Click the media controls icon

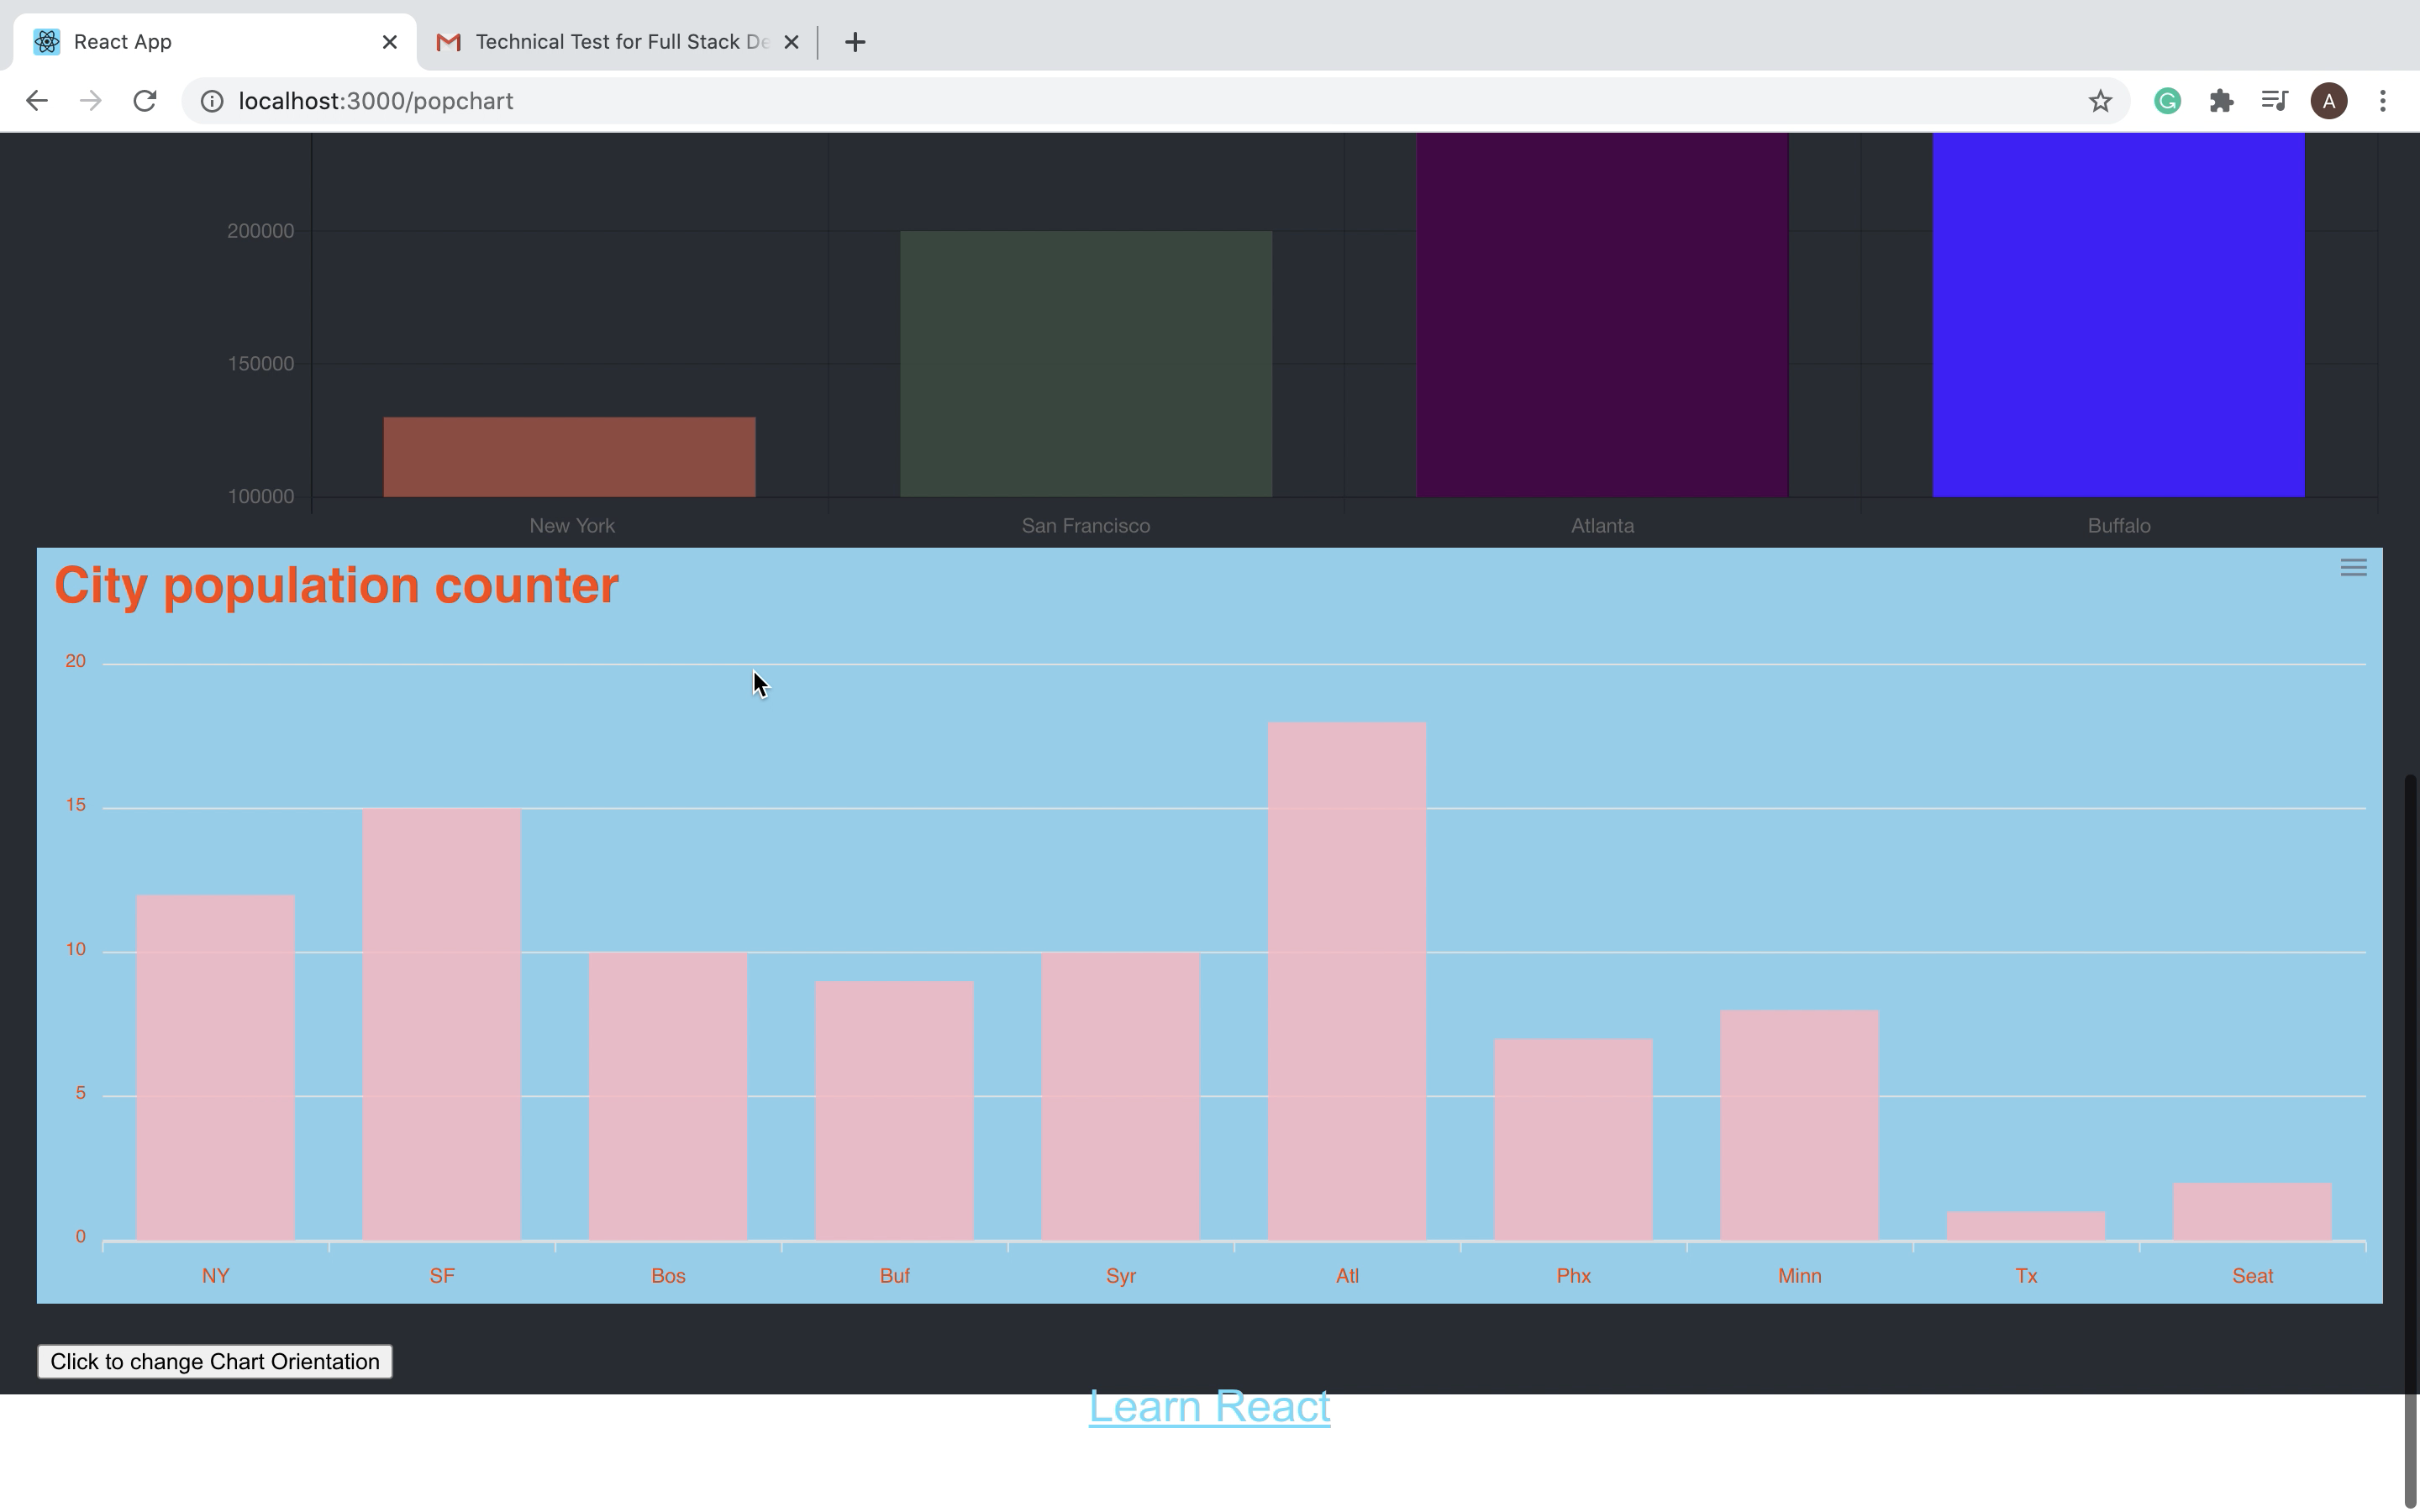pos(2274,100)
